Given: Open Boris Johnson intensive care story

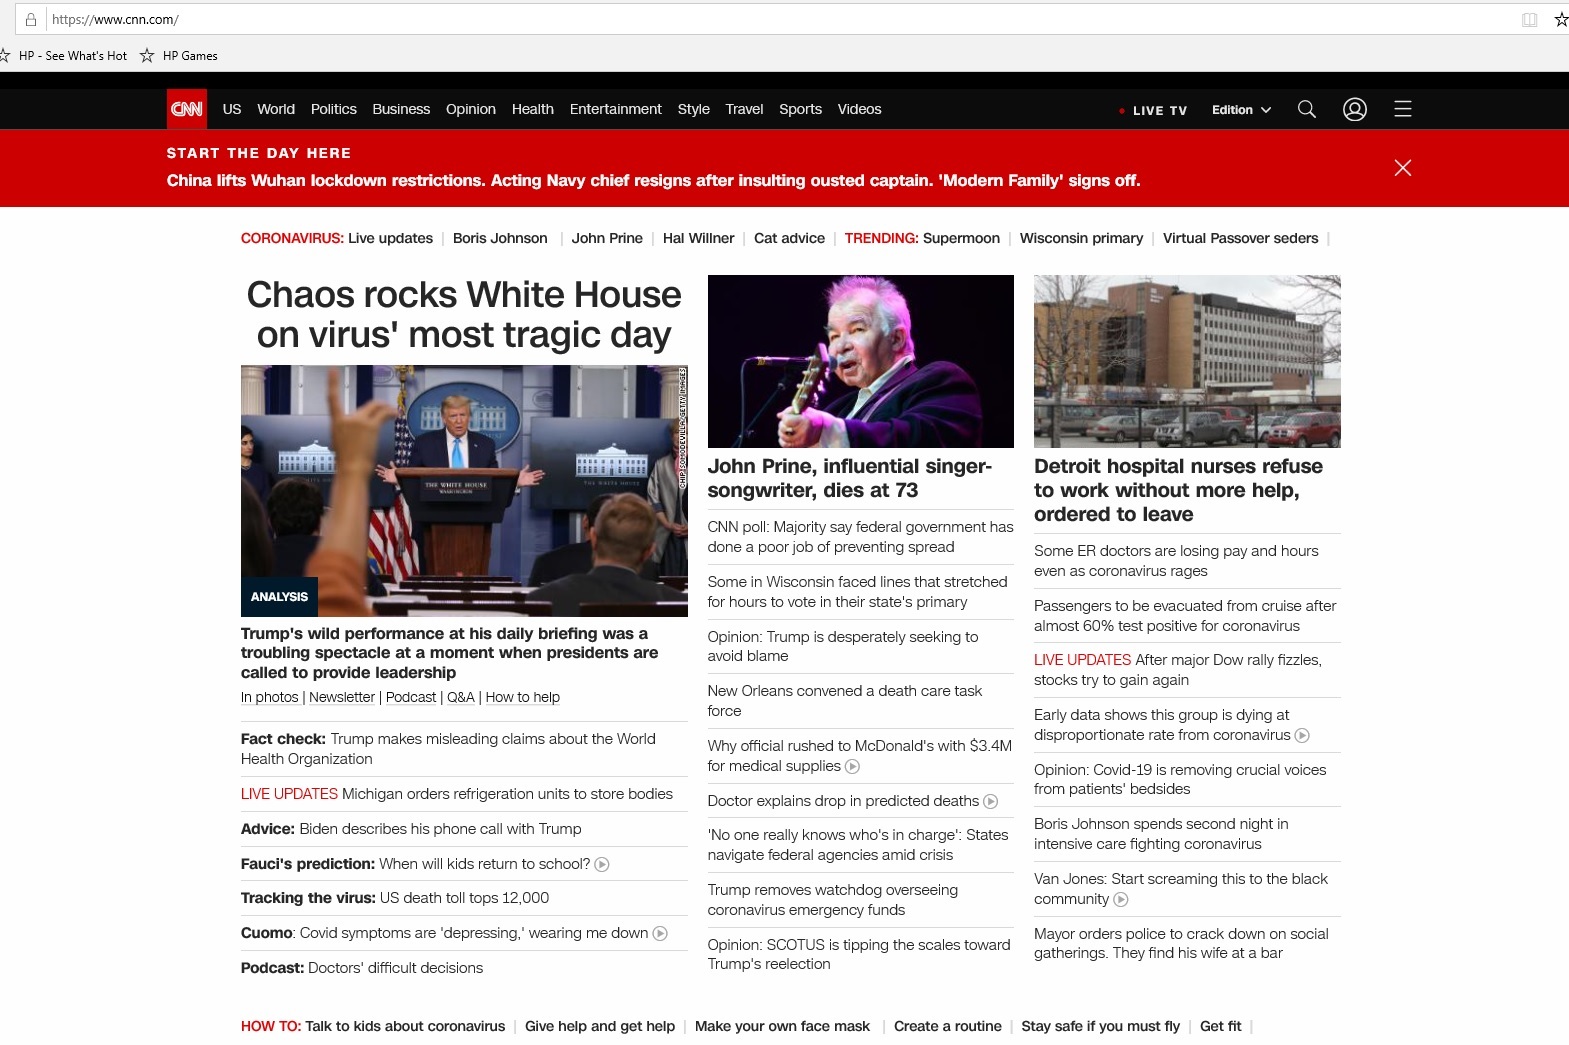Looking at the screenshot, I should coord(1161,834).
